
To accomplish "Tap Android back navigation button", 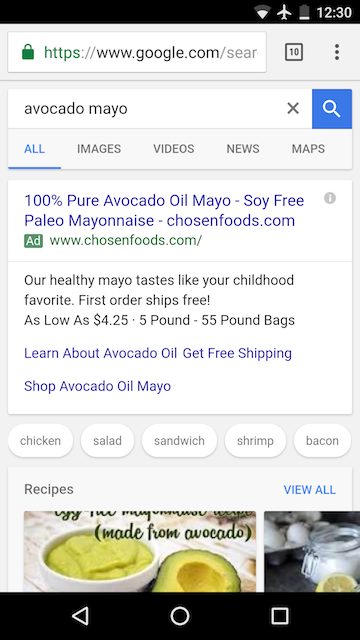I will [80, 616].
